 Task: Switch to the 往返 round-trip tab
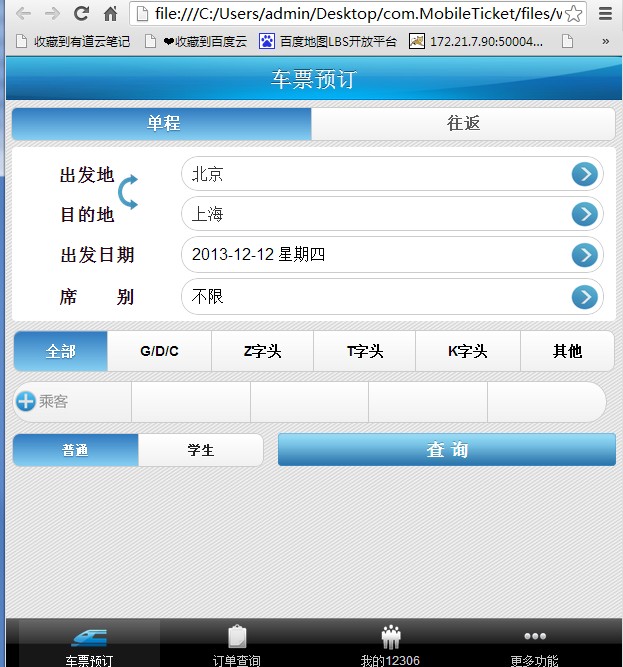coord(463,123)
